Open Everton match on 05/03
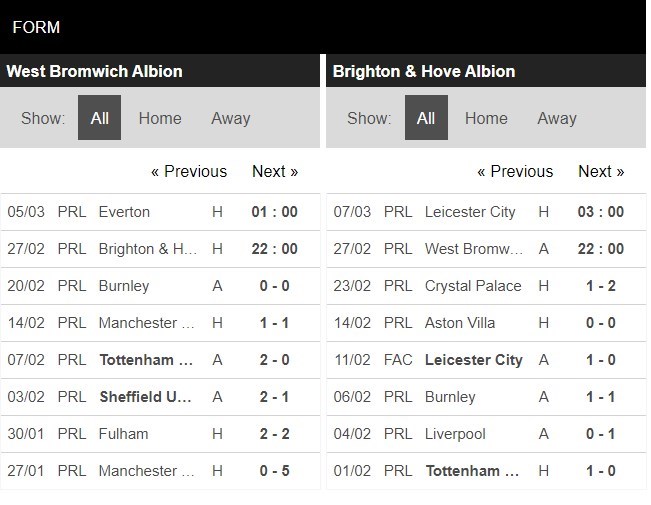The height and width of the screenshot is (505, 651). coord(124,212)
